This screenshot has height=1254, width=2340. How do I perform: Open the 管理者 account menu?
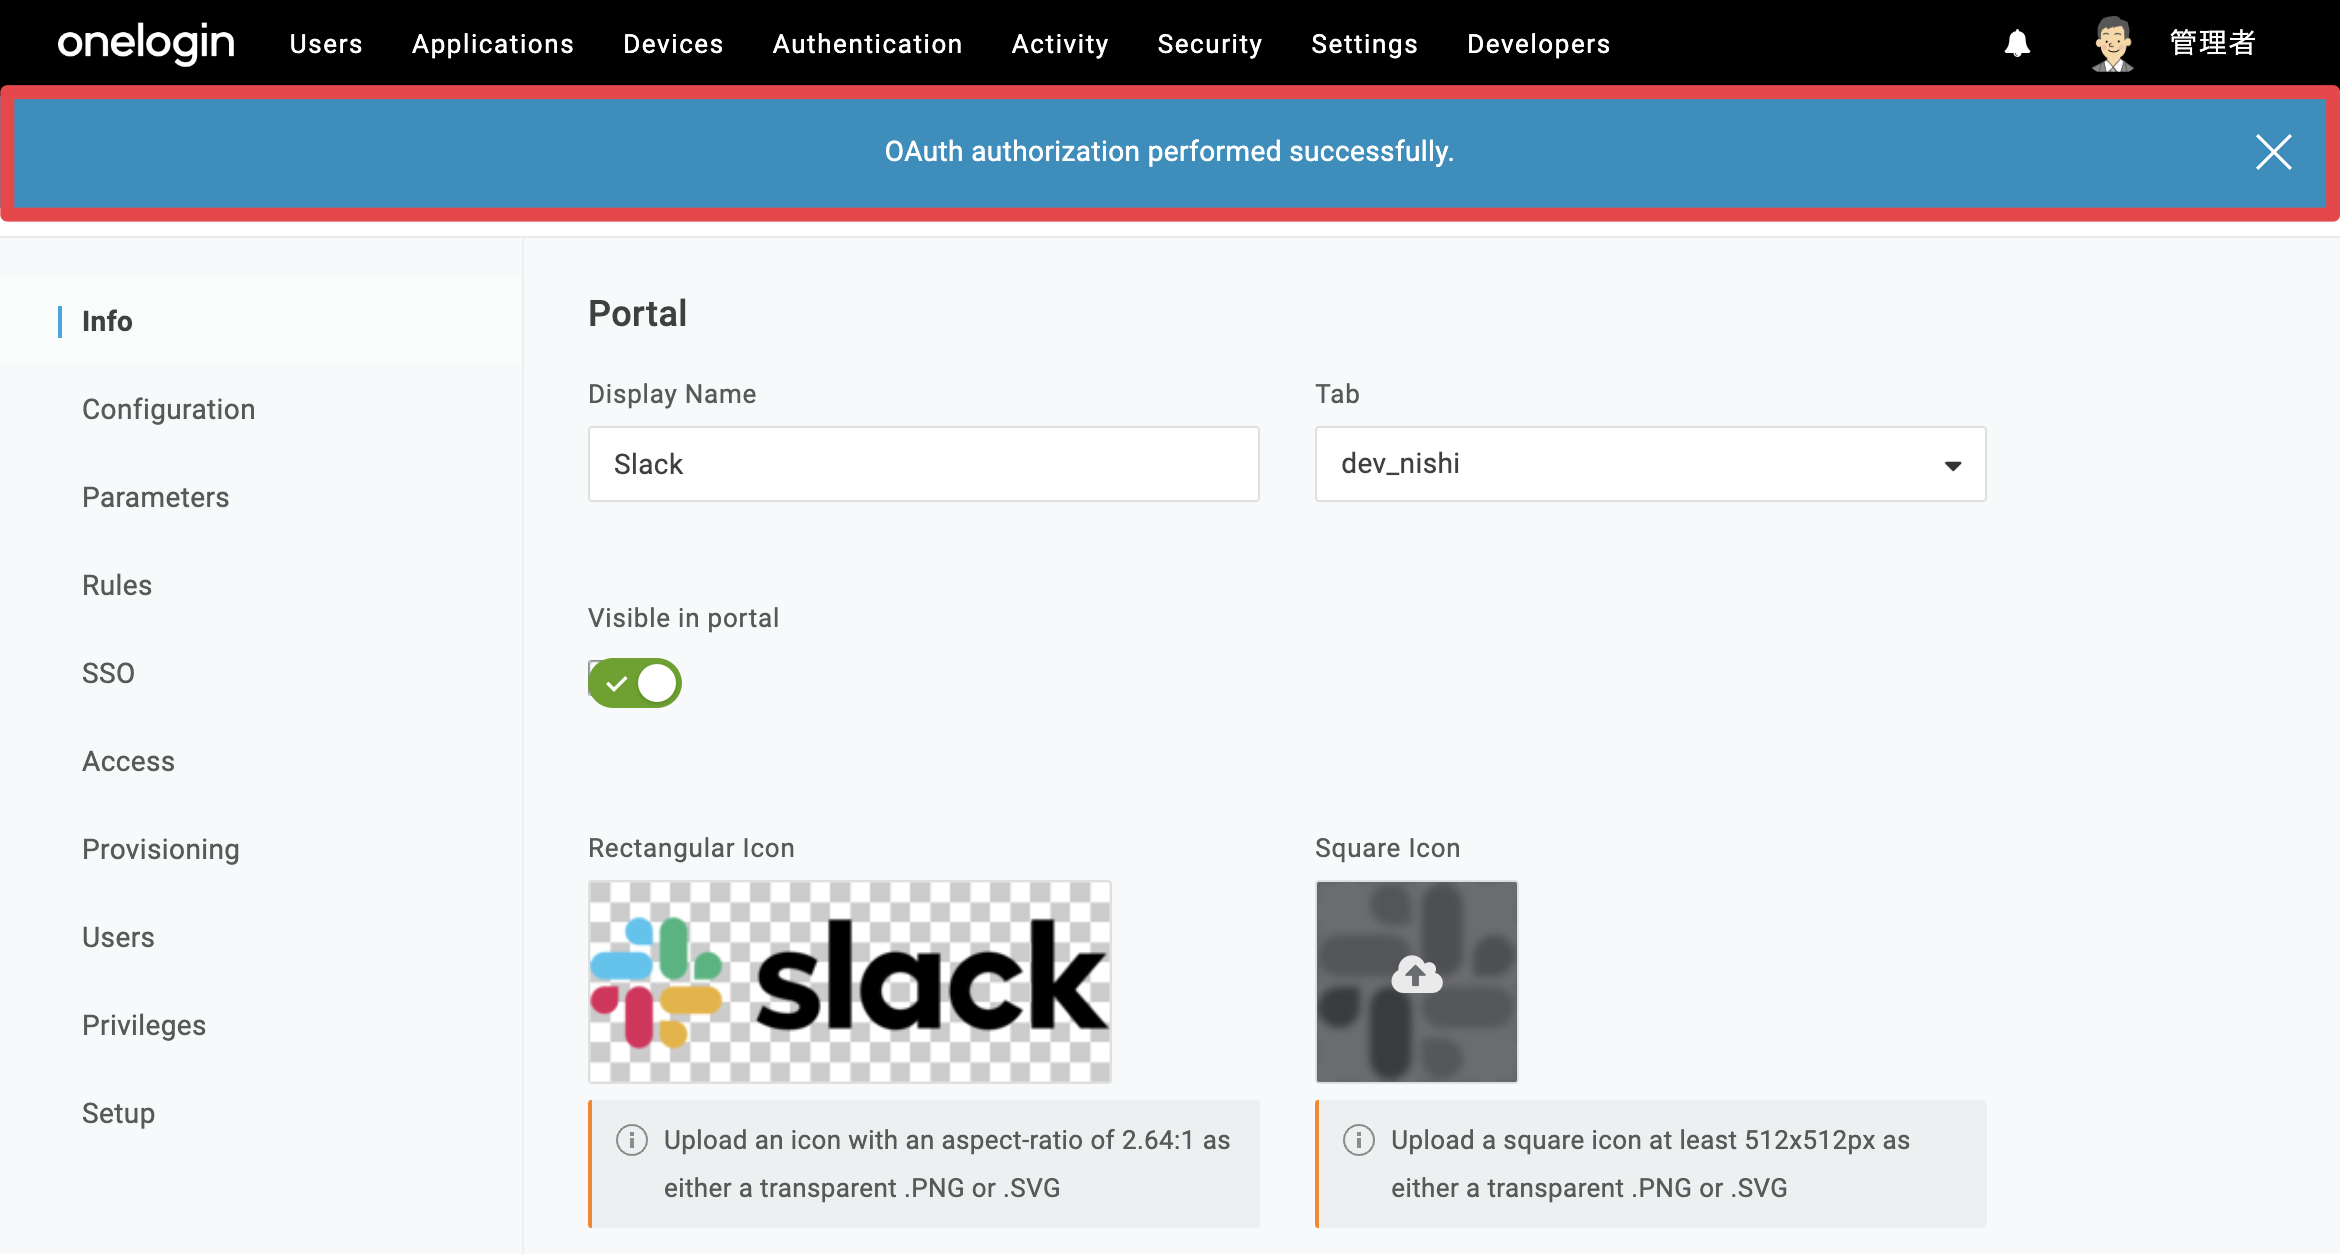tap(2212, 43)
